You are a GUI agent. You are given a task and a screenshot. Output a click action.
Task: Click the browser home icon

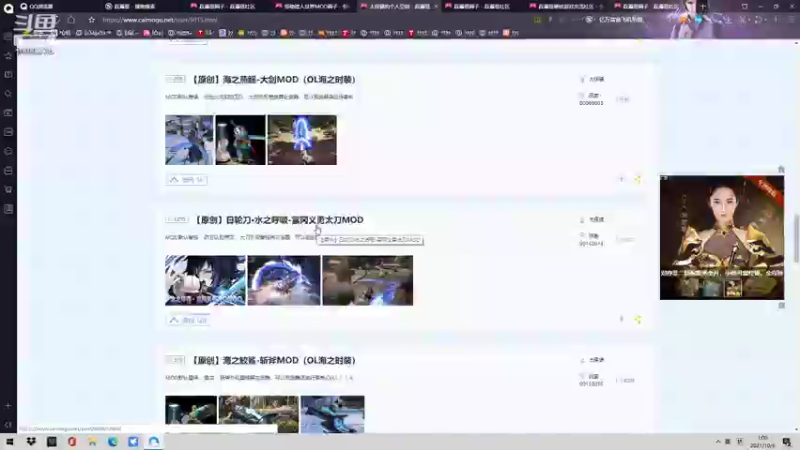coord(71,20)
